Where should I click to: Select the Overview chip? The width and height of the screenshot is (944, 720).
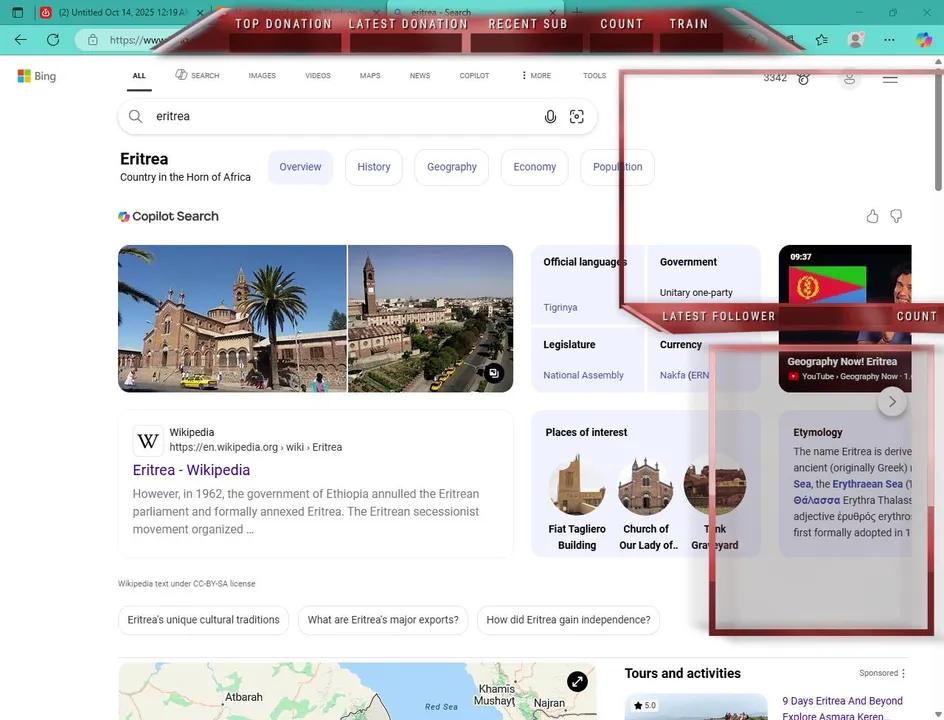(300, 167)
